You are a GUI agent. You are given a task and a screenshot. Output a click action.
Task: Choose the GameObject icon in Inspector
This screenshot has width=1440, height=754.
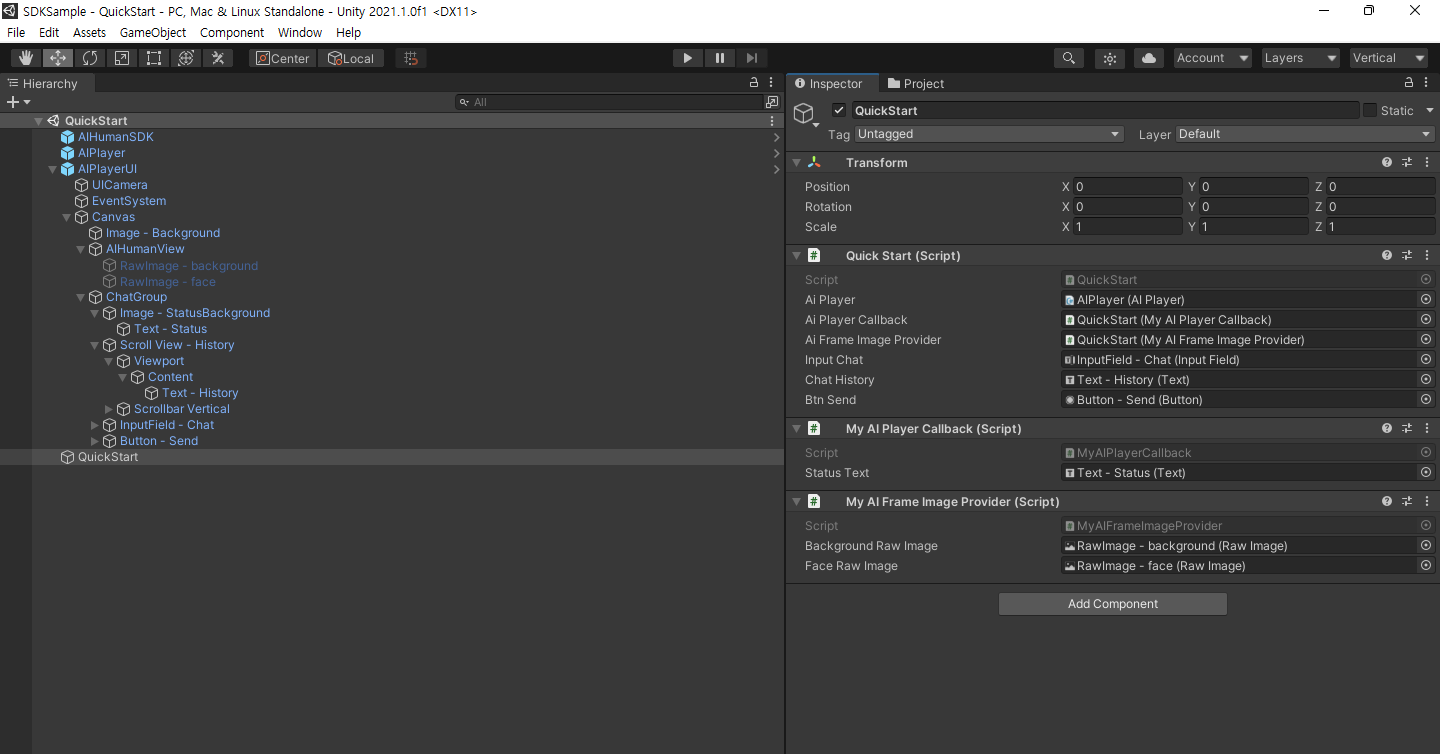806,114
